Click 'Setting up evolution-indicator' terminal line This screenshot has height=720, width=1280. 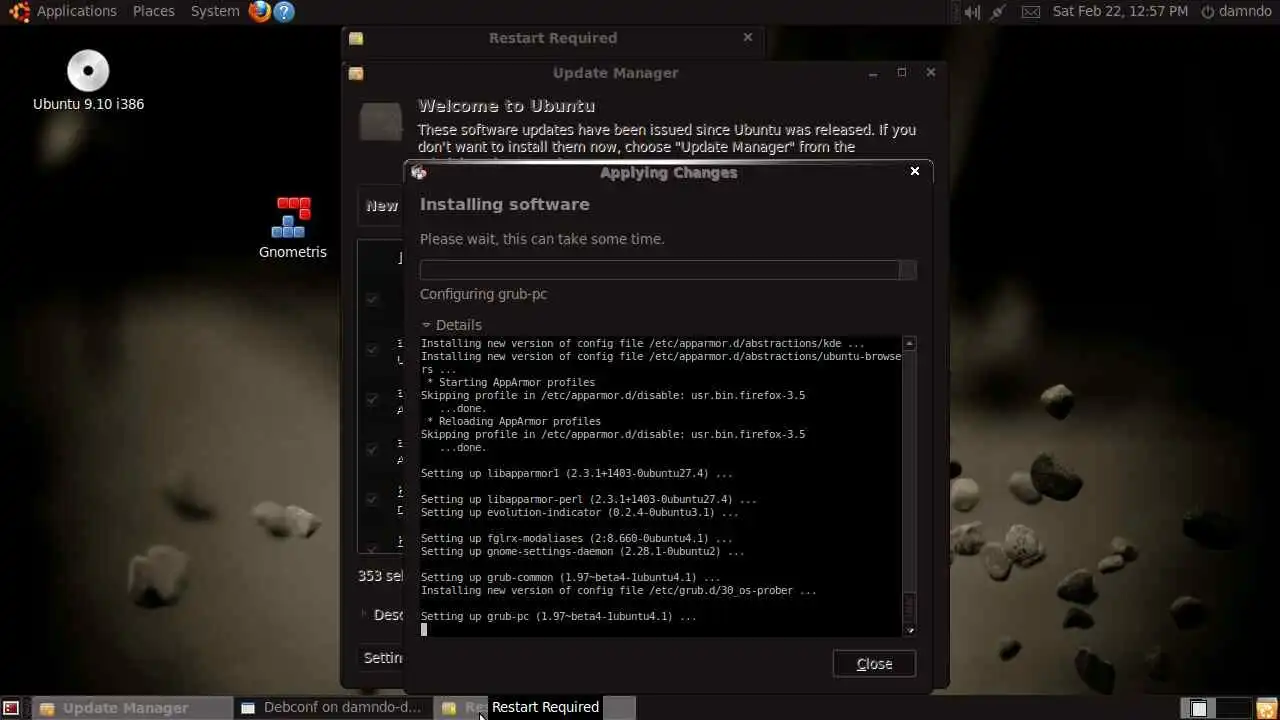(579, 512)
